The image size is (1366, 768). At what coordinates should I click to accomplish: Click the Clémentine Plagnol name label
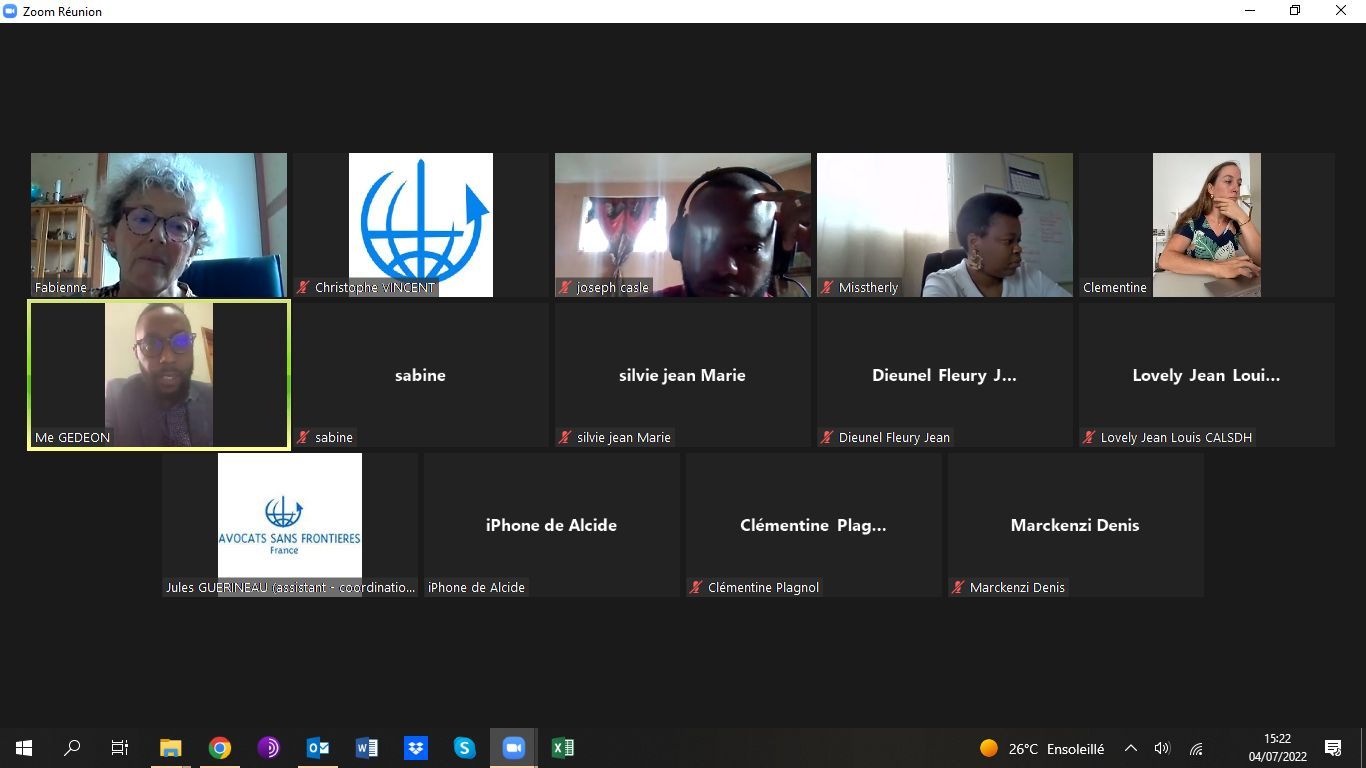click(x=763, y=587)
